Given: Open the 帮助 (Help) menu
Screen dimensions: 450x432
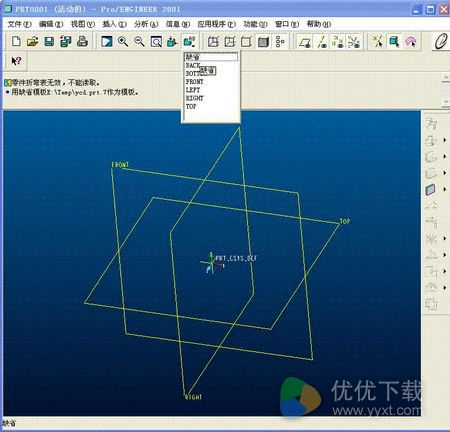Looking at the screenshot, I should pyautogui.click(x=318, y=24).
